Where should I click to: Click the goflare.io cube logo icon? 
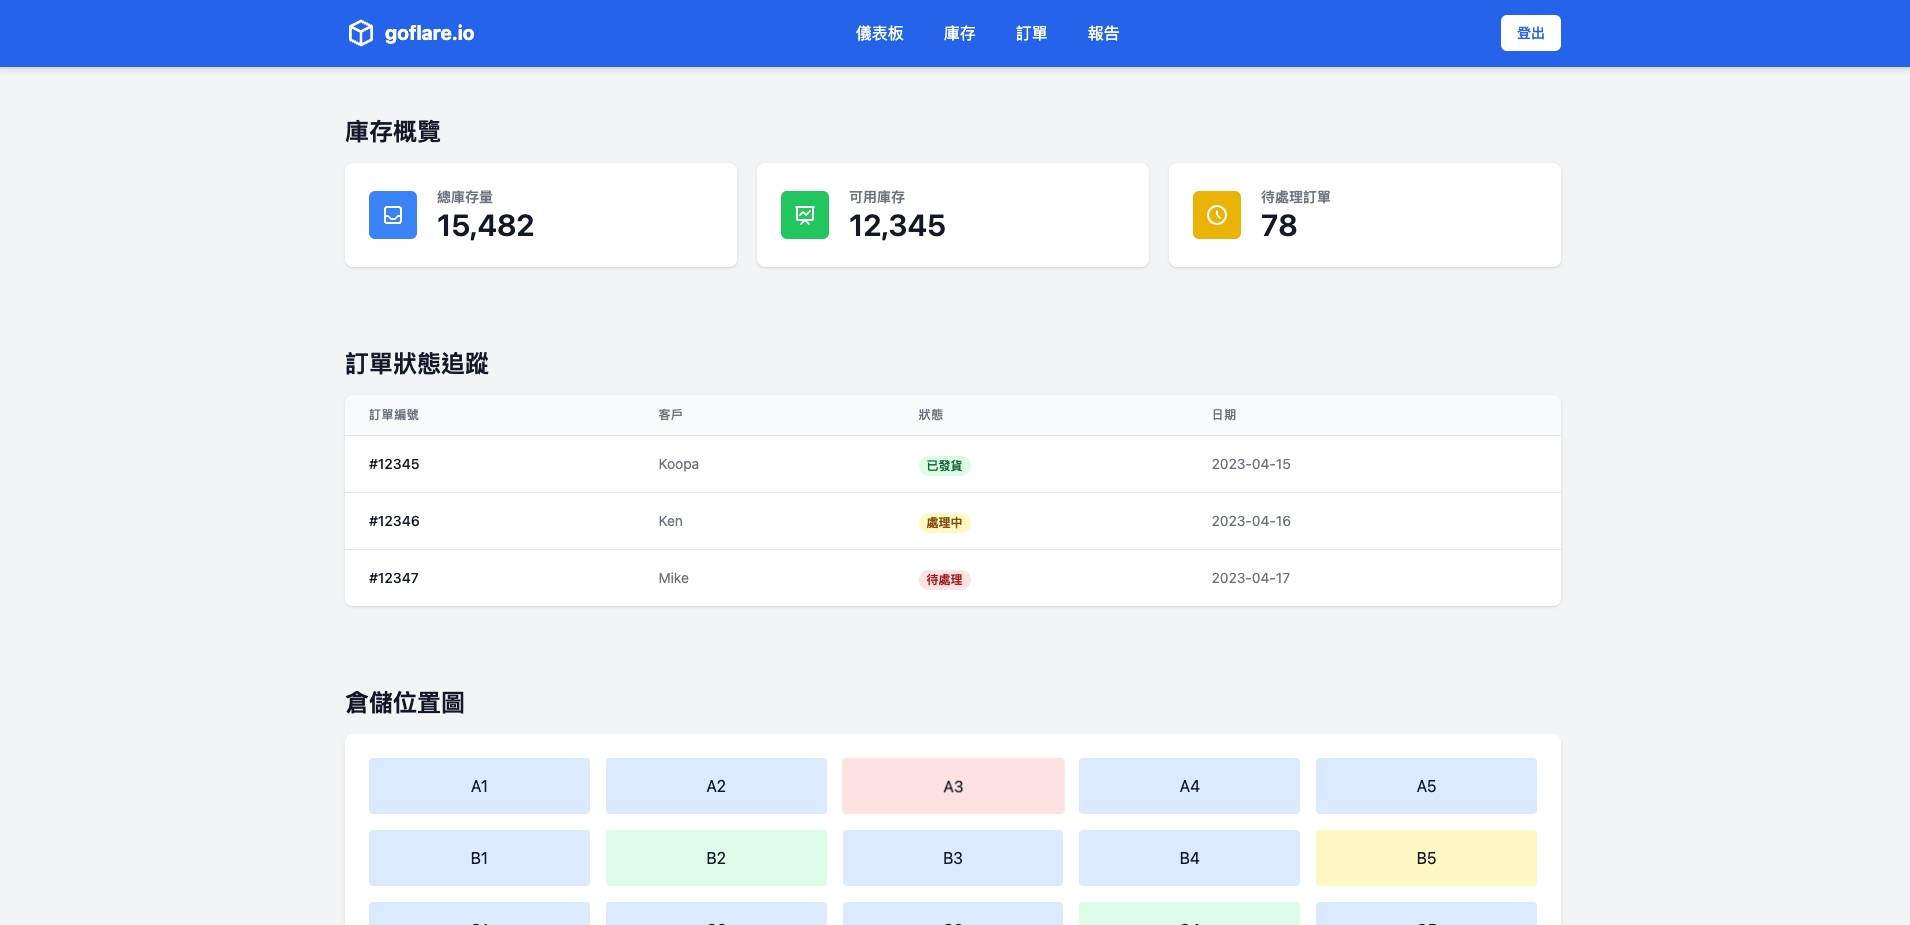pyautogui.click(x=360, y=33)
